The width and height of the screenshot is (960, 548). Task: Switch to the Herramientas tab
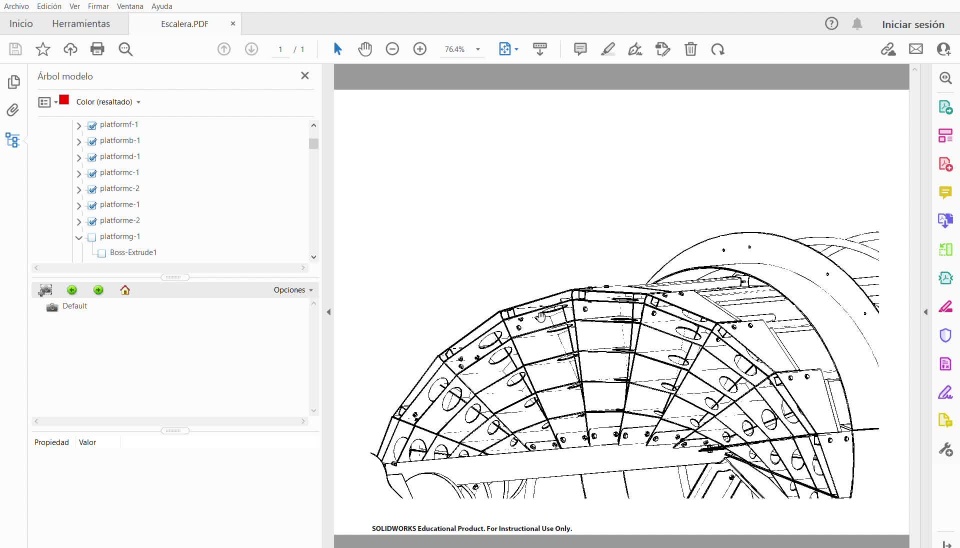point(81,23)
